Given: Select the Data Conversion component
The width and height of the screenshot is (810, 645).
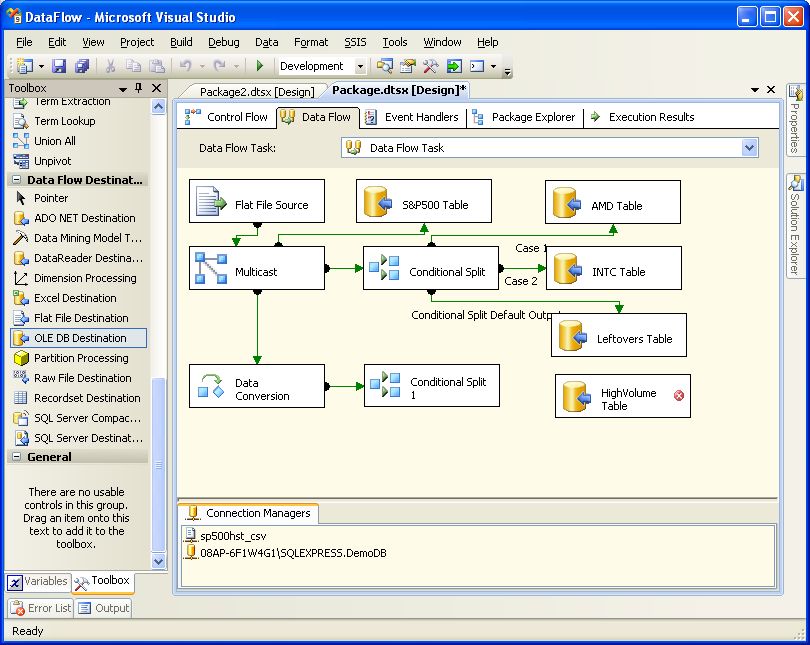Looking at the screenshot, I should (257, 386).
